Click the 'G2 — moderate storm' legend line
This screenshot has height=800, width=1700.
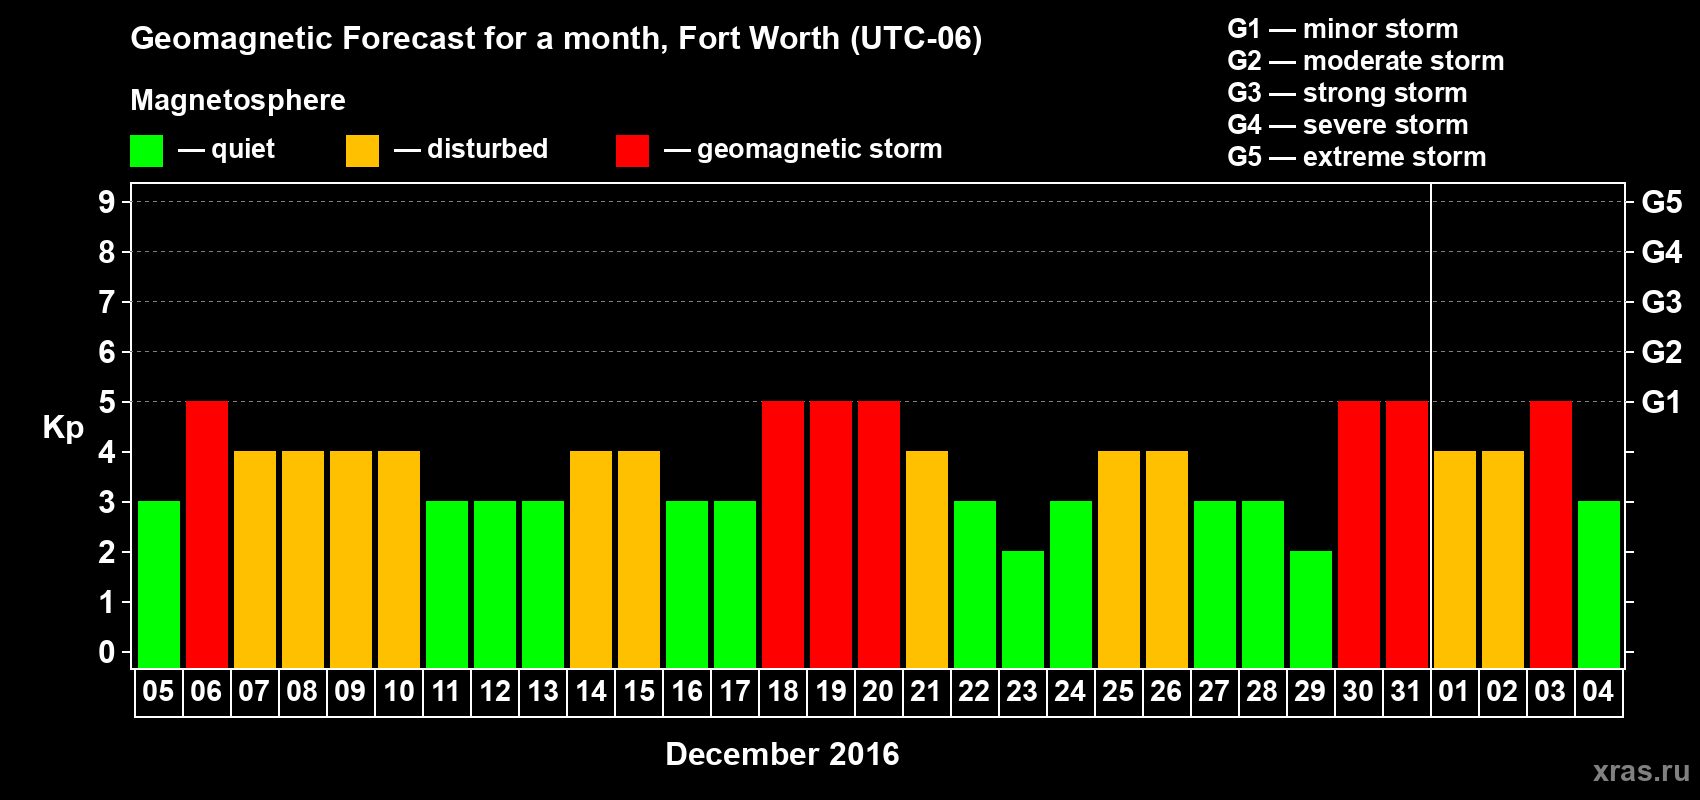click(1365, 61)
